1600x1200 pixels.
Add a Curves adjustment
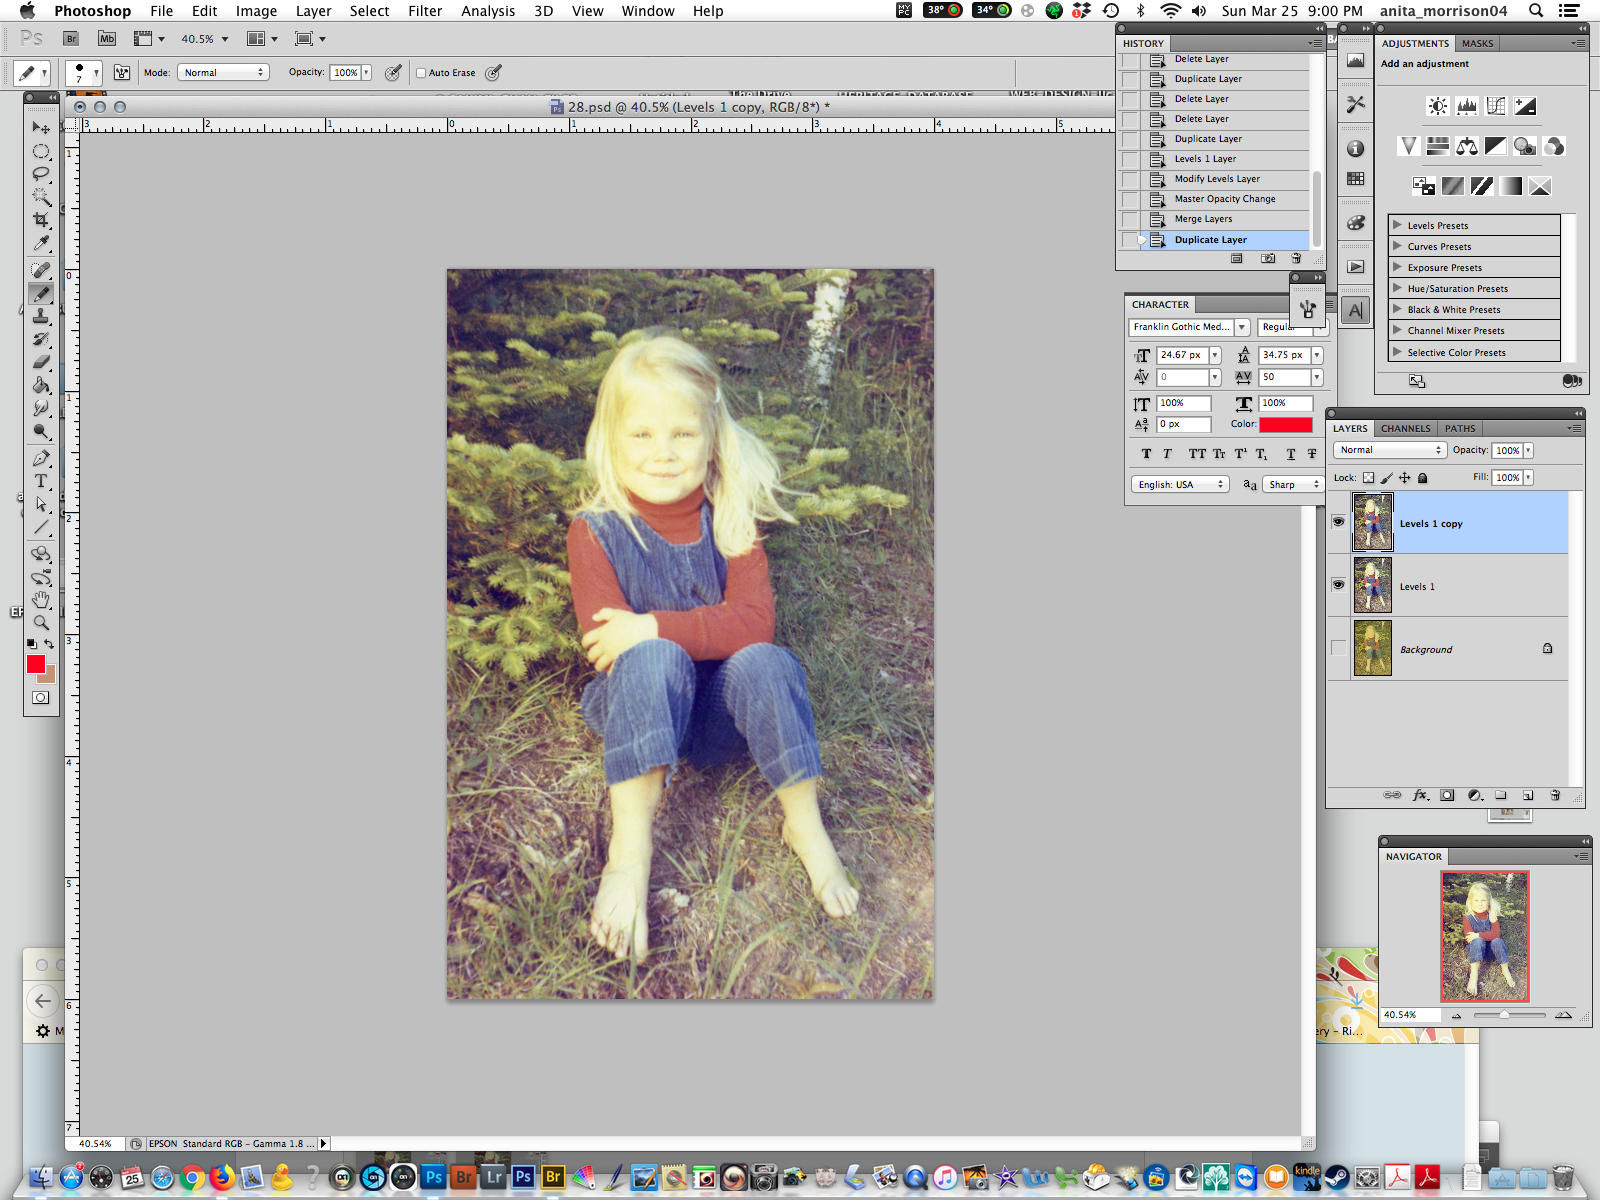[1496, 106]
